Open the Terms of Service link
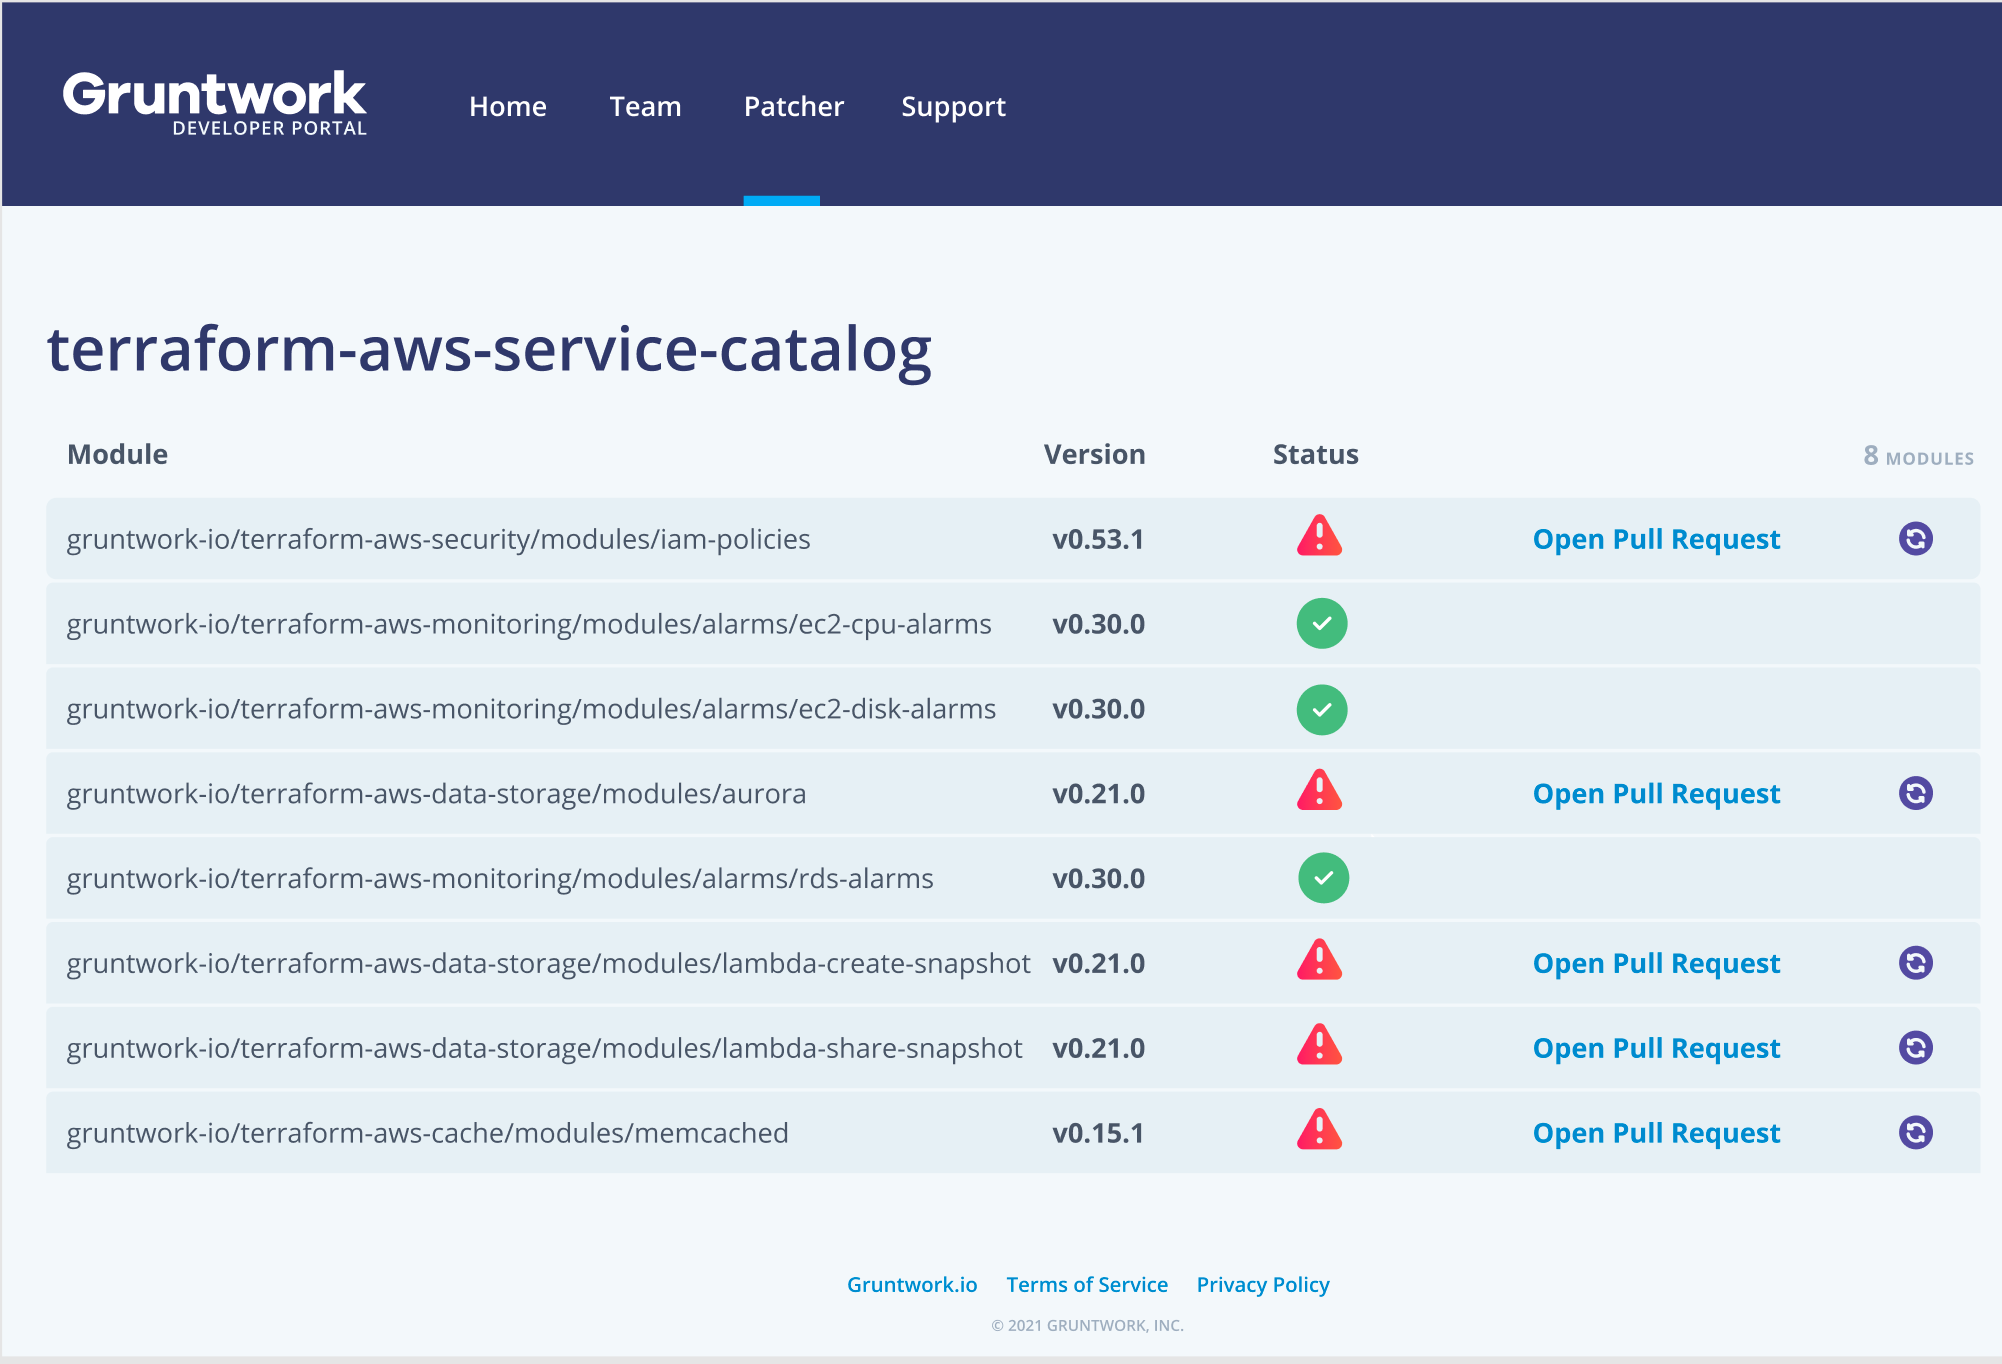The height and width of the screenshot is (1364, 2002). [1086, 1285]
